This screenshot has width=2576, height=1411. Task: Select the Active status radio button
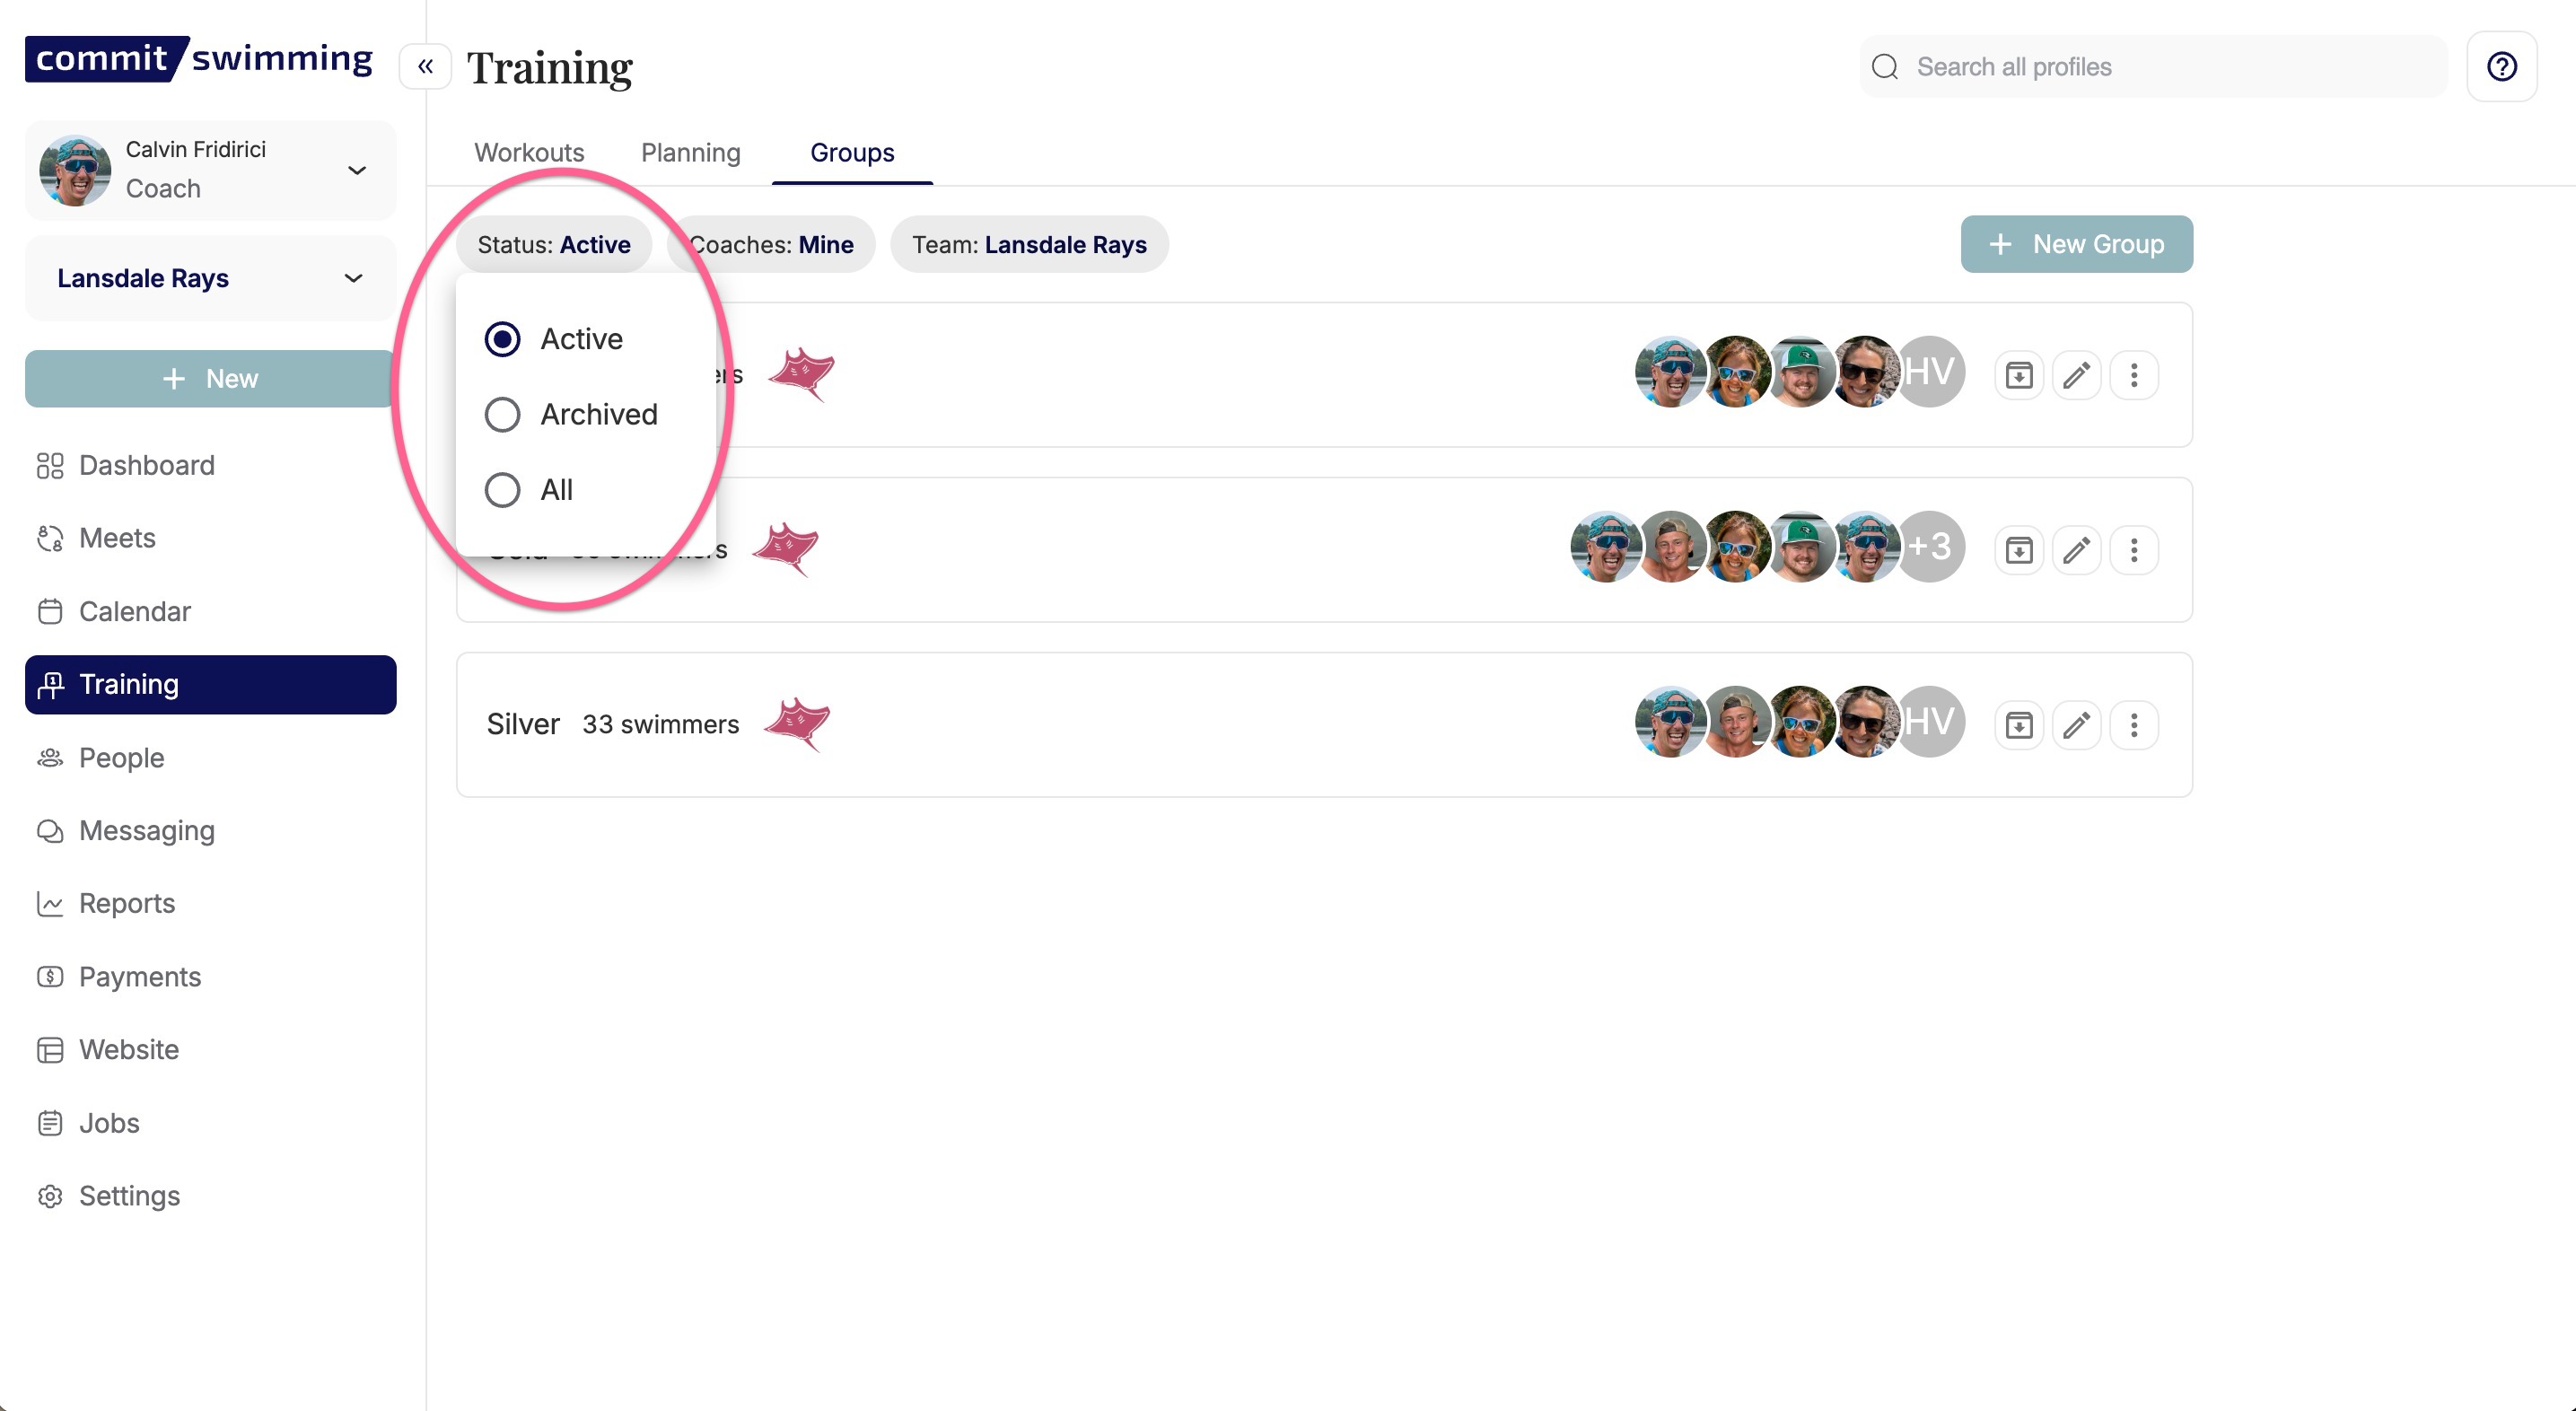[x=502, y=339]
